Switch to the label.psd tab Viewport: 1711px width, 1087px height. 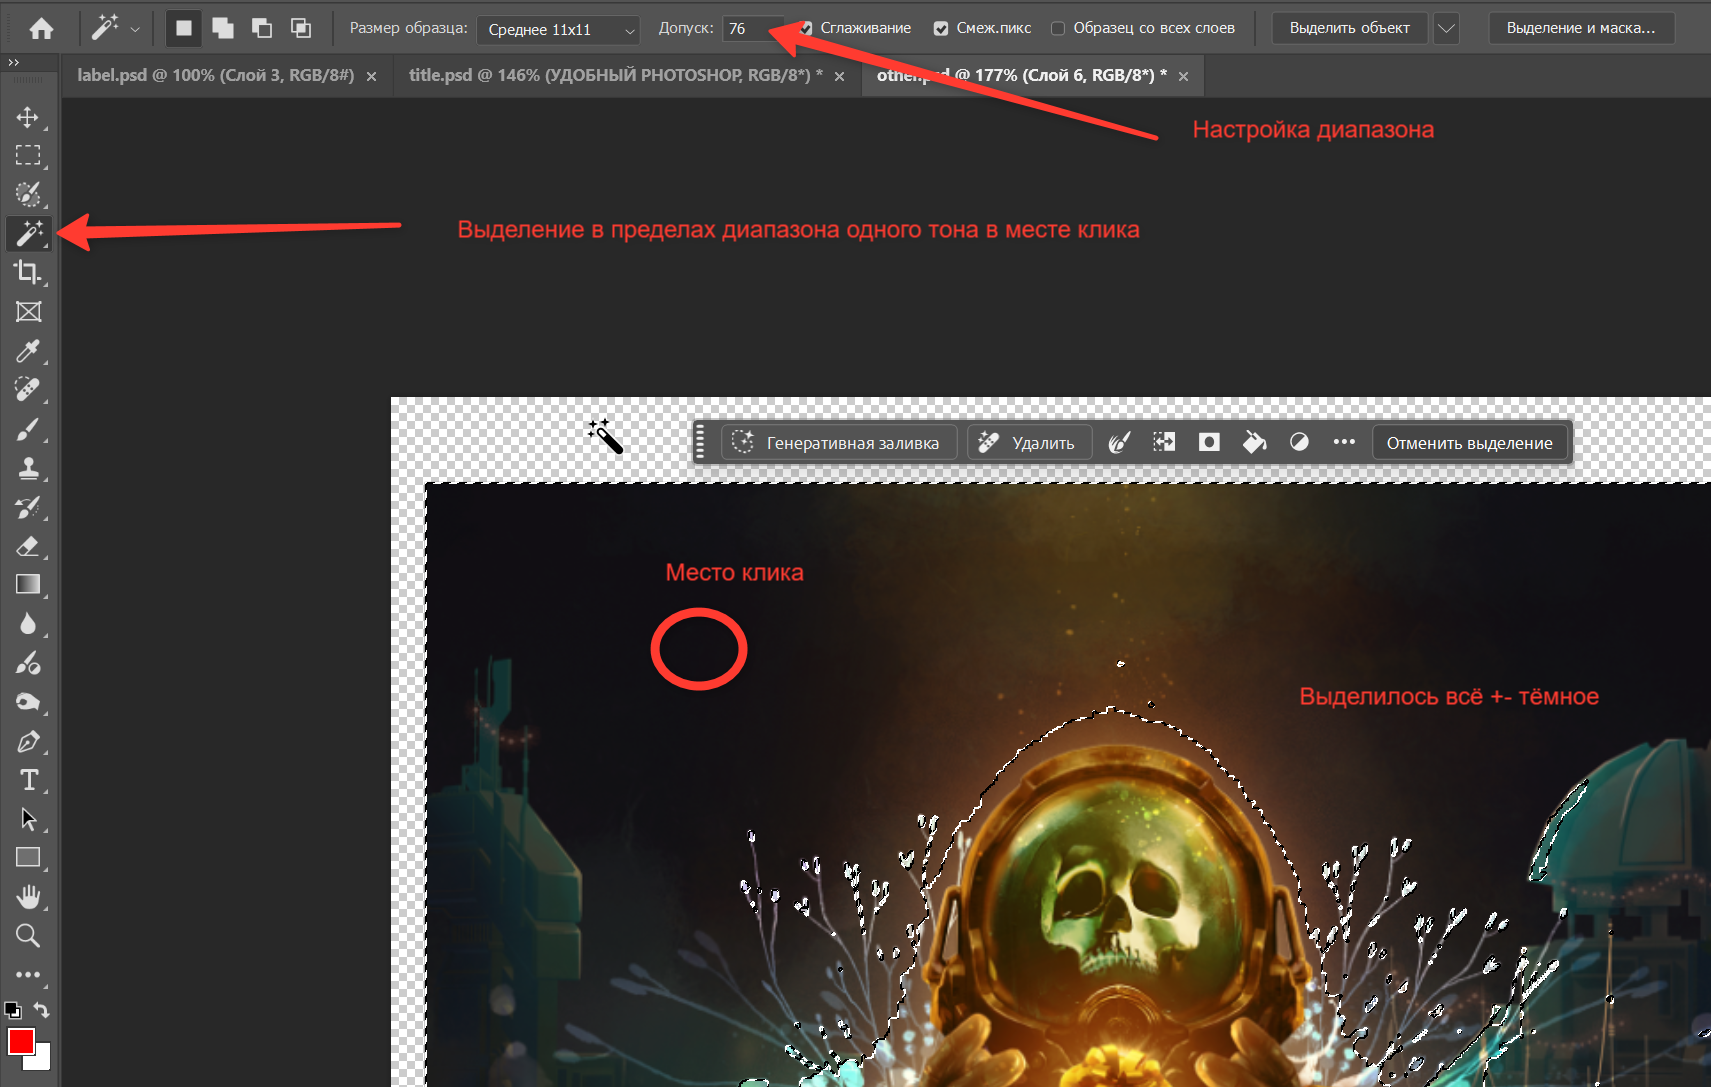(x=215, y=75)
